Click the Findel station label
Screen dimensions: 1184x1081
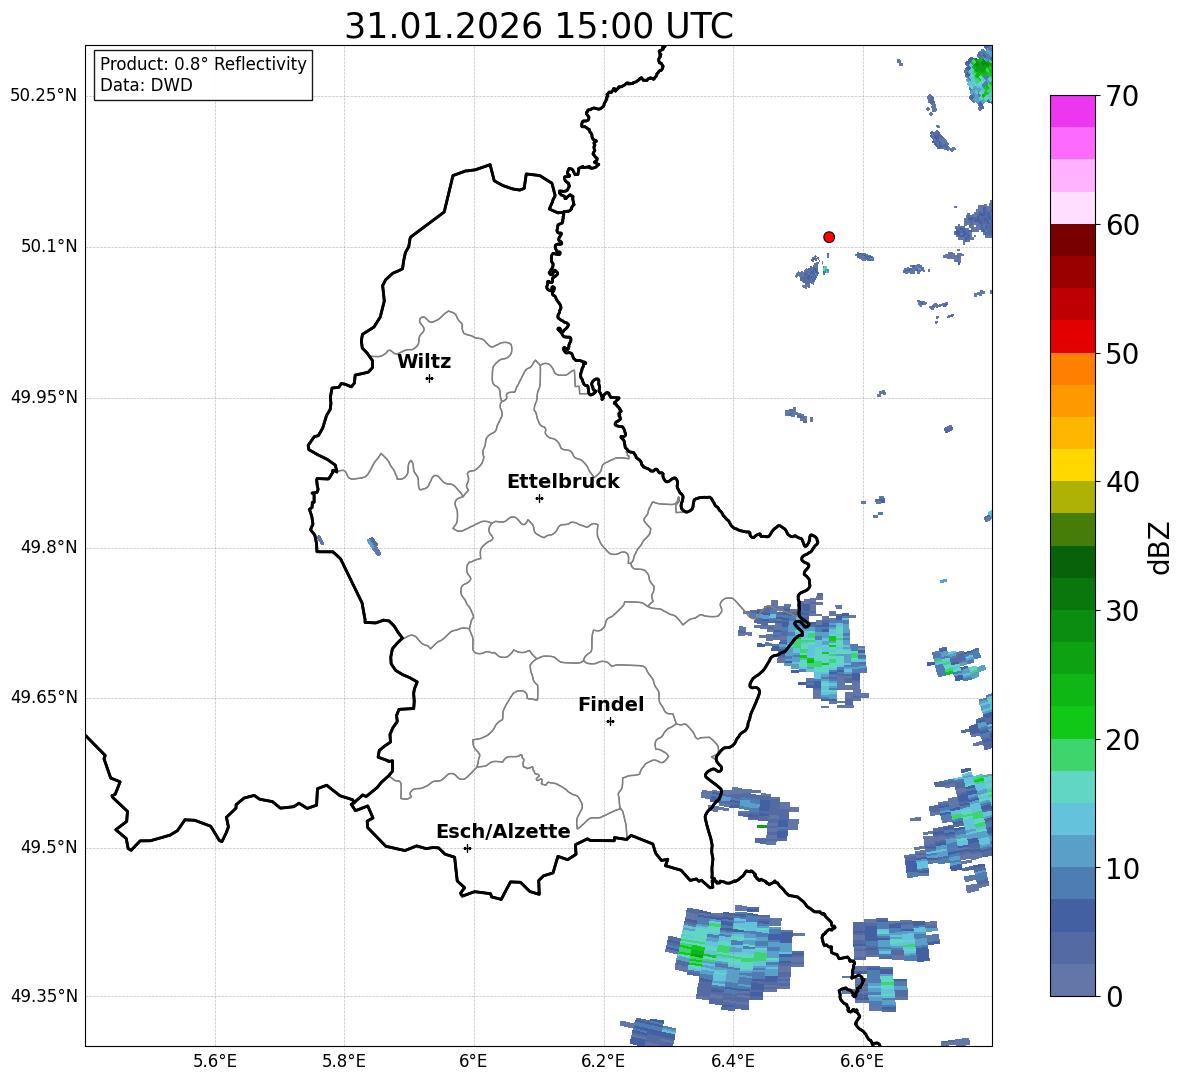611,704
